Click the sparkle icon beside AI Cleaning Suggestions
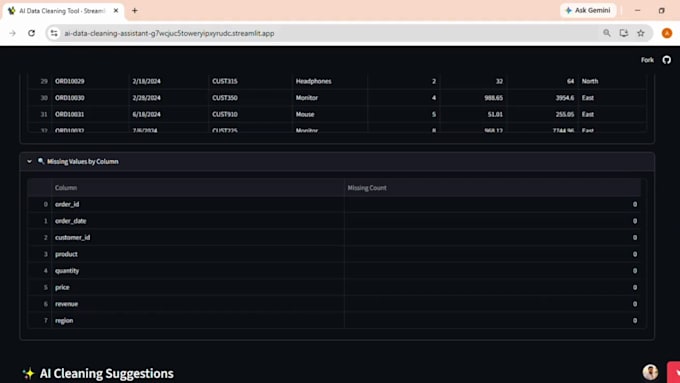 (x=29, y=373)
